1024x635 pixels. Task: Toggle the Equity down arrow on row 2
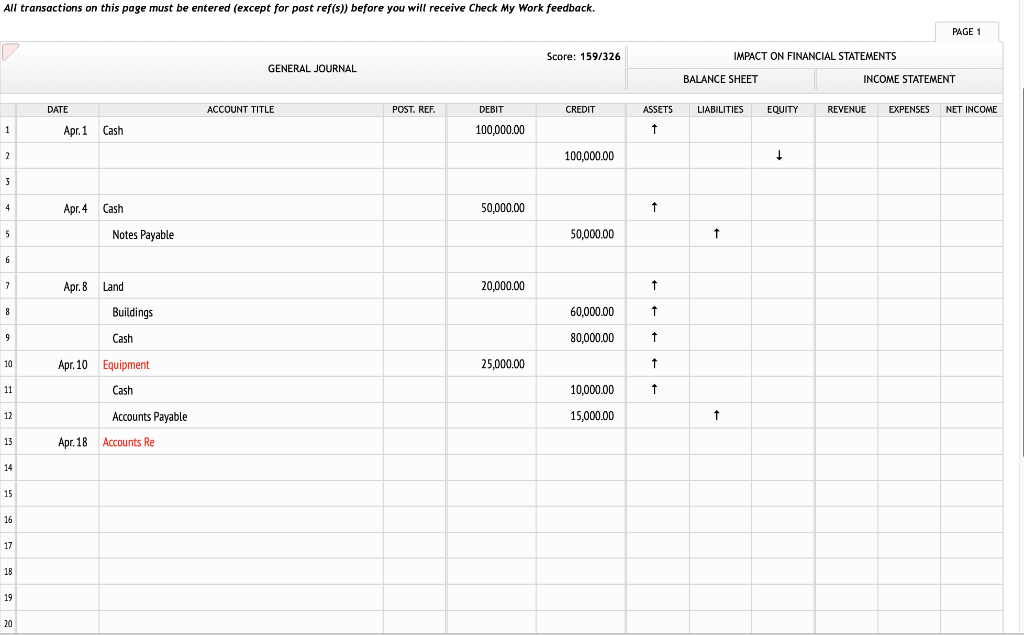coord(779,156)
